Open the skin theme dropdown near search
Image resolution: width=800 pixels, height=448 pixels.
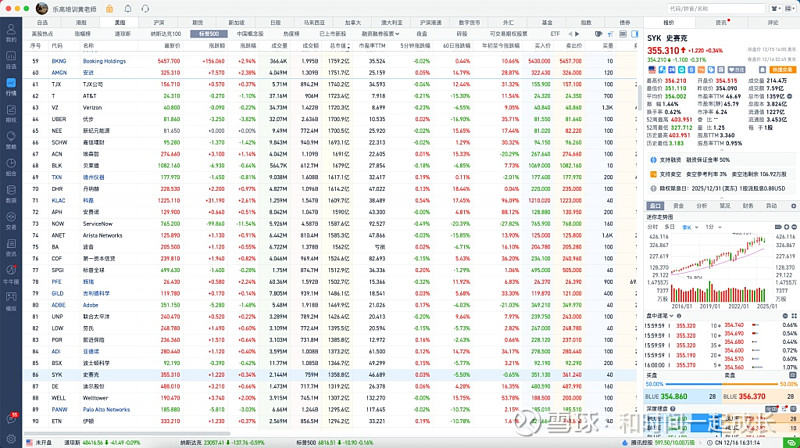[776, 9]
